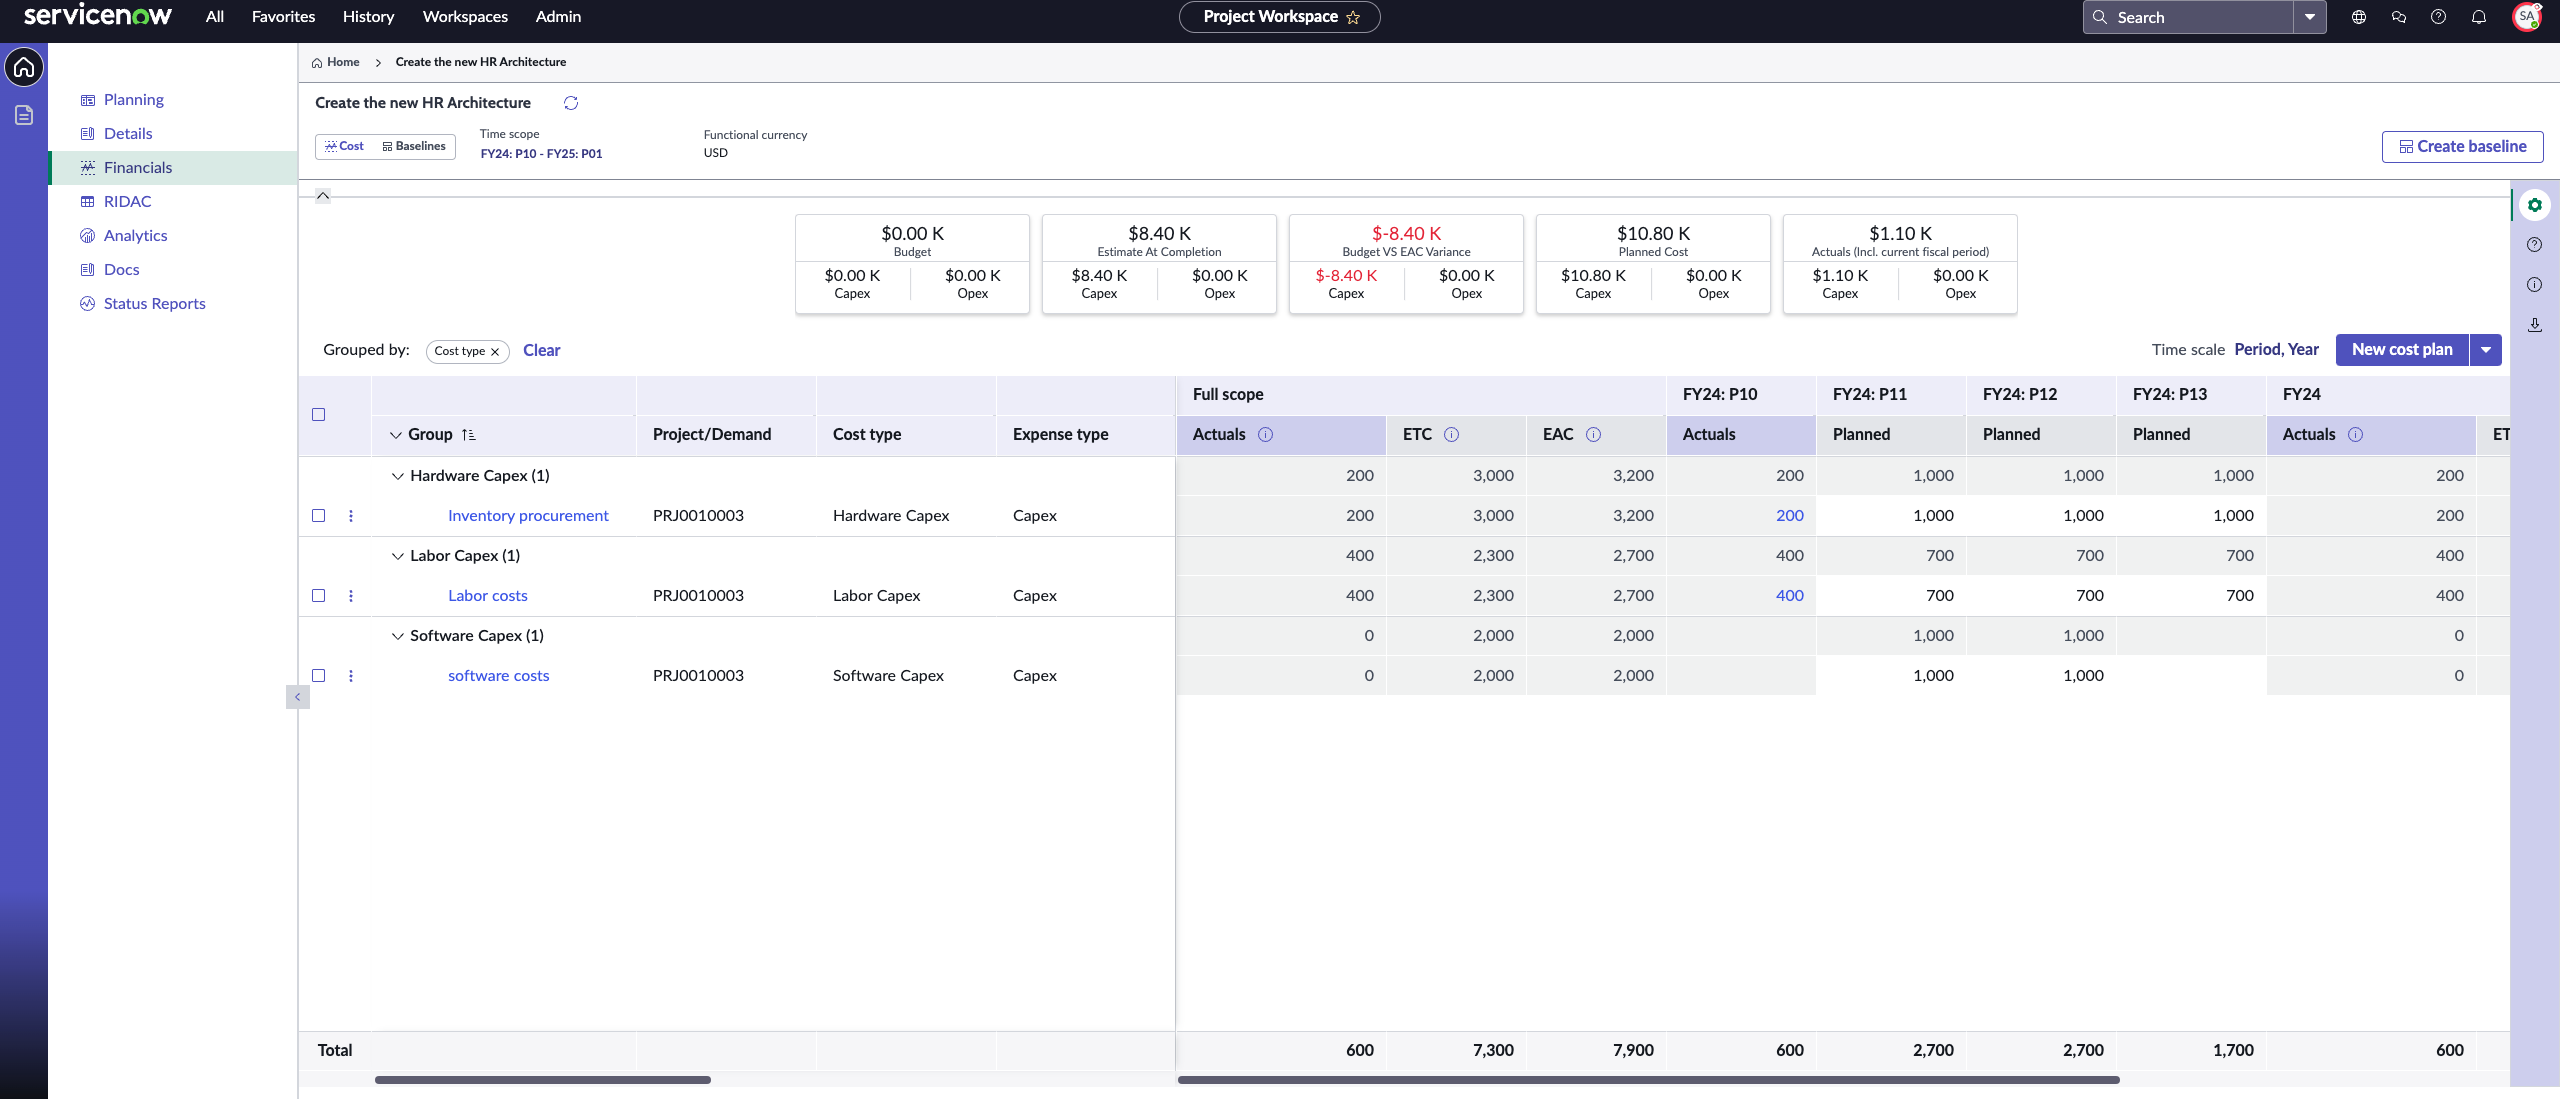Open the software costs cost plan
Screen dimensions: 2560x1099
(x=499, y=676)
